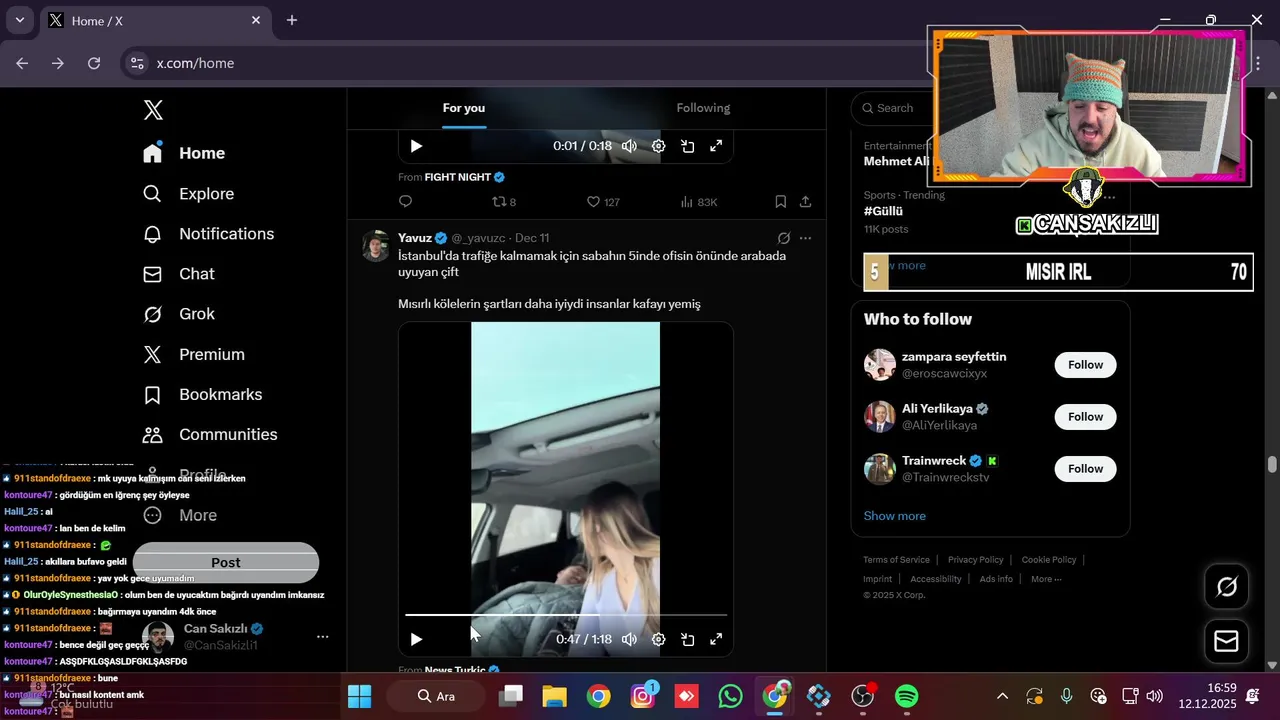The height and width of the screenshot is (720, 1280).
Task: Click Show more under Who to follow
Action: coord(895,516)
